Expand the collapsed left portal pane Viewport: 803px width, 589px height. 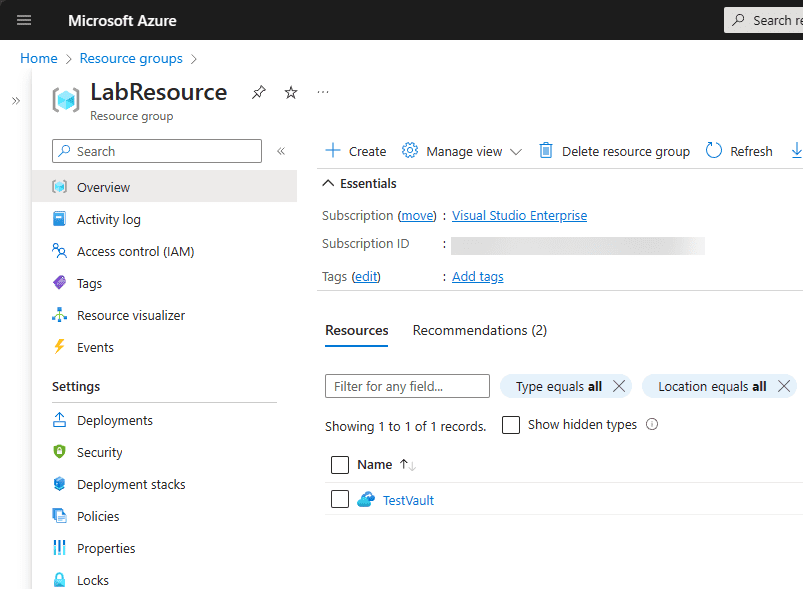point(16,100)
